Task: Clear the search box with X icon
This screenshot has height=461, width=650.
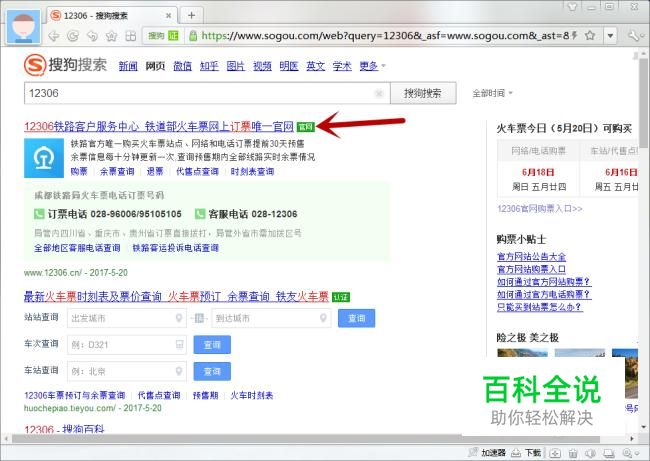Action: (379, 93)
